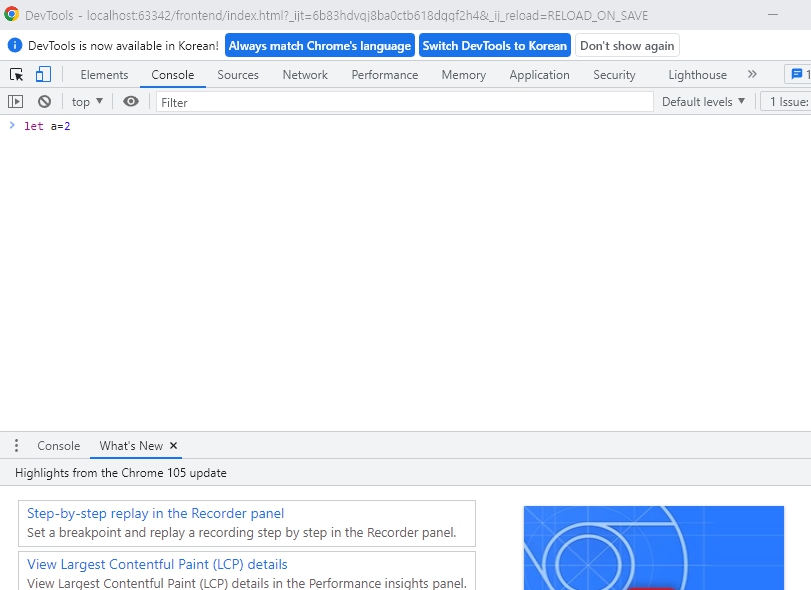Screen dimensions: 811x590
Task: Minimize the DevTools window
Action: (773, 14)
